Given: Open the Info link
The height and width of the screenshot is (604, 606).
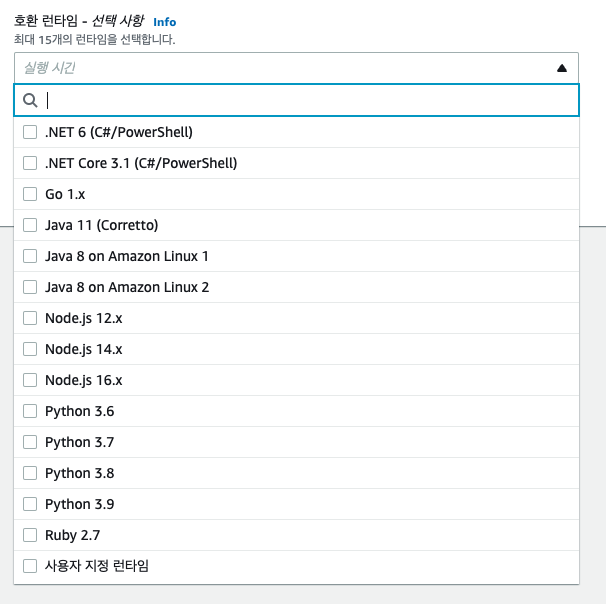Looking at the screenshot, I should [x=165, y=22].
